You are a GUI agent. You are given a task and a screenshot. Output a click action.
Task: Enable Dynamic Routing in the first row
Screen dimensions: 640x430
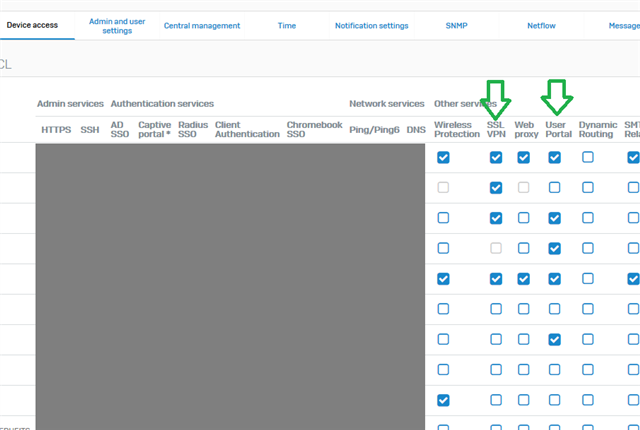(588, 157)
